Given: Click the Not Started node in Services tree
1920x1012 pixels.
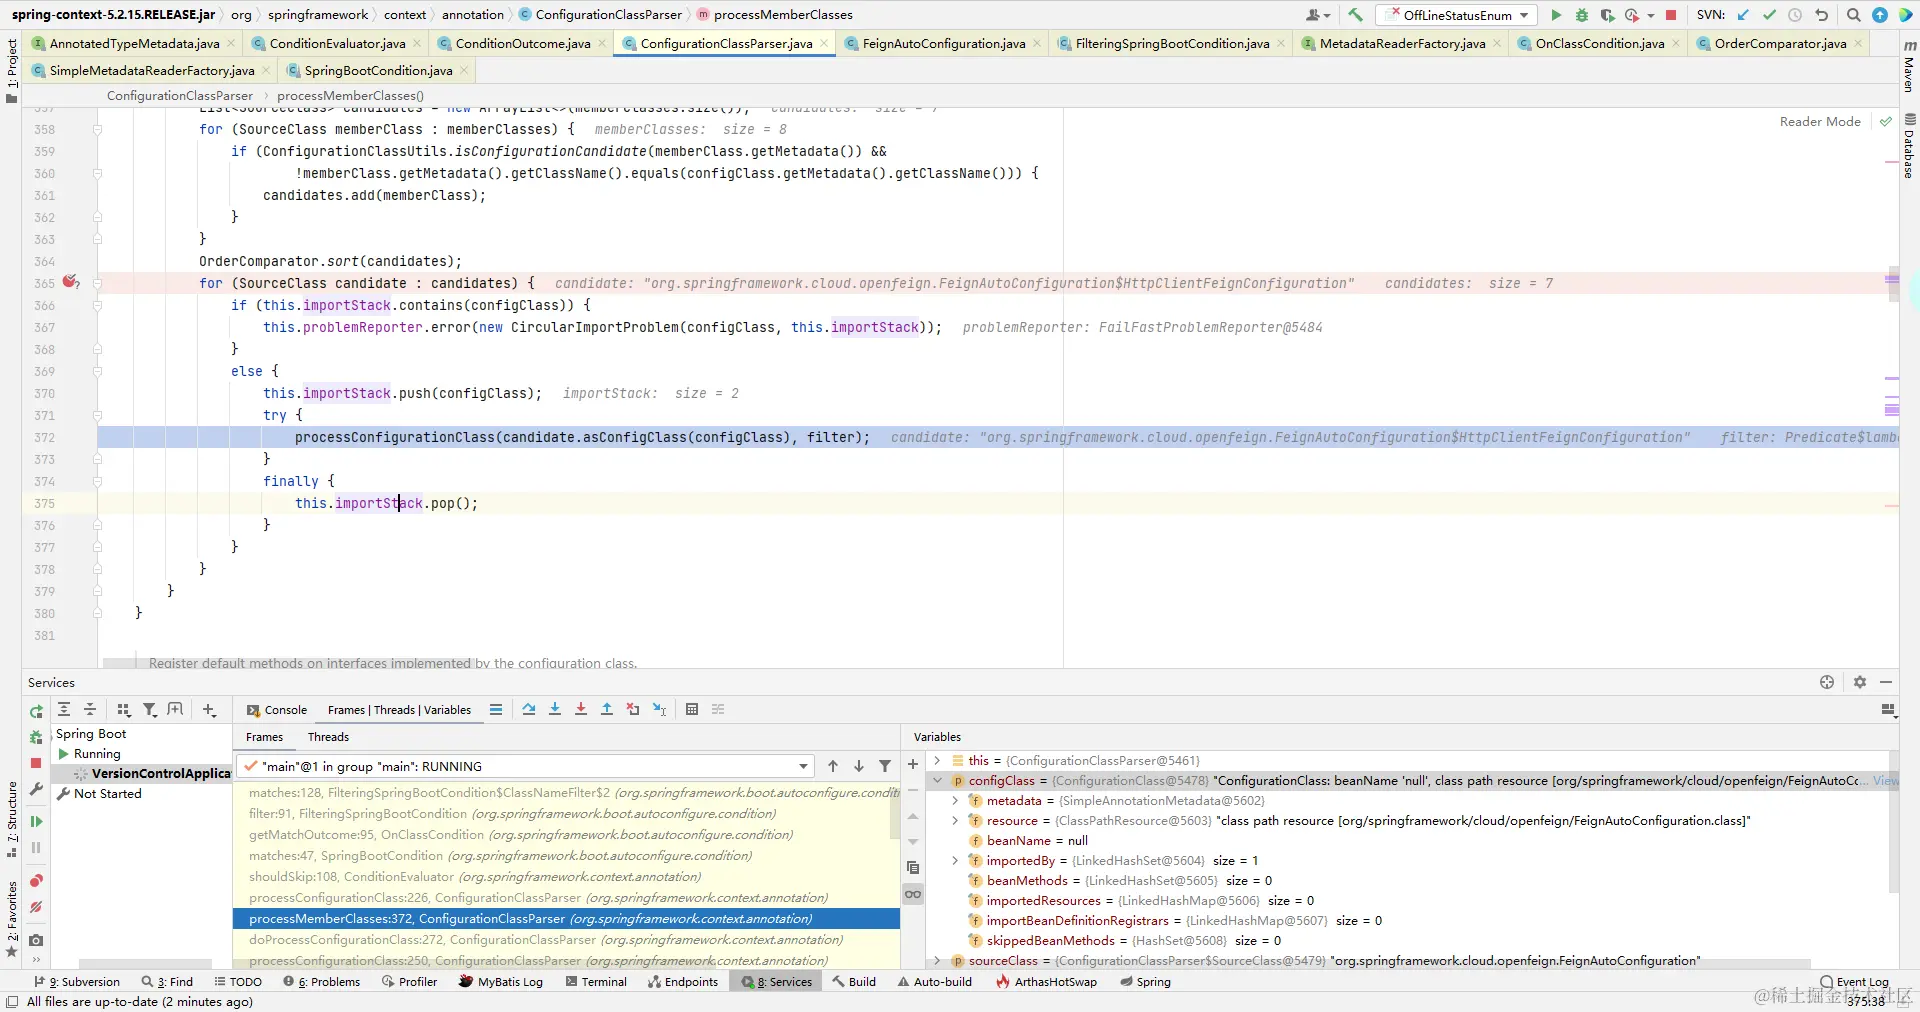Looking at the screenshot, I should click(x=99, y=793).
